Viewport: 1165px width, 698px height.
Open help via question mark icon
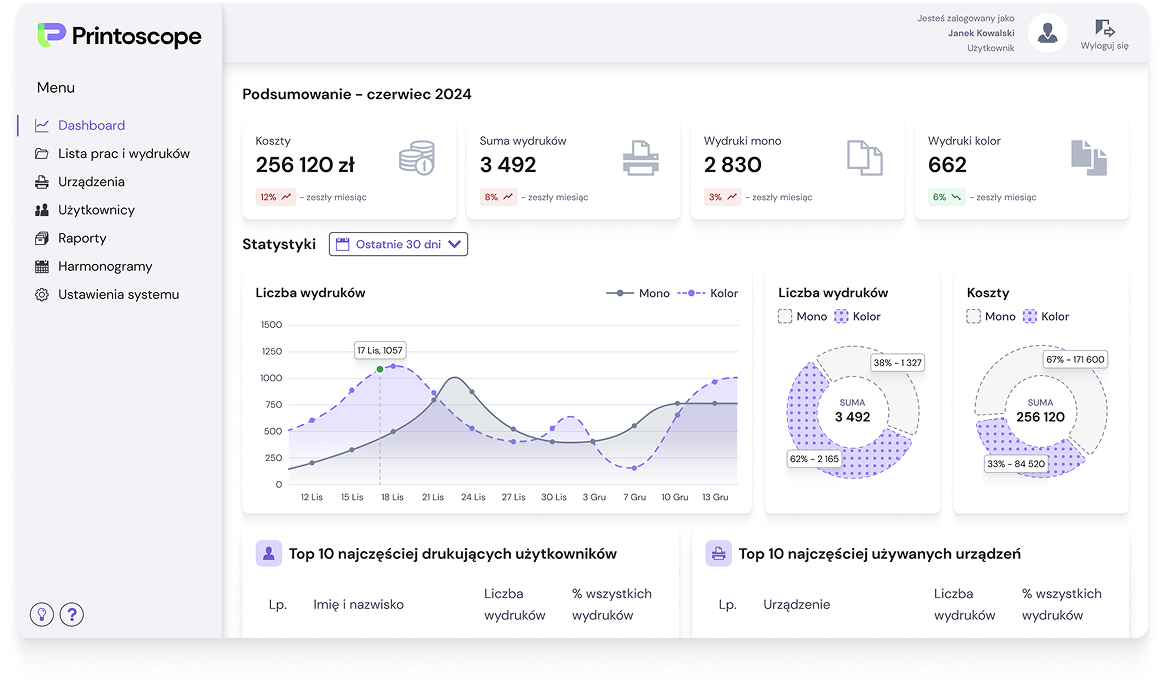point(72,614)
